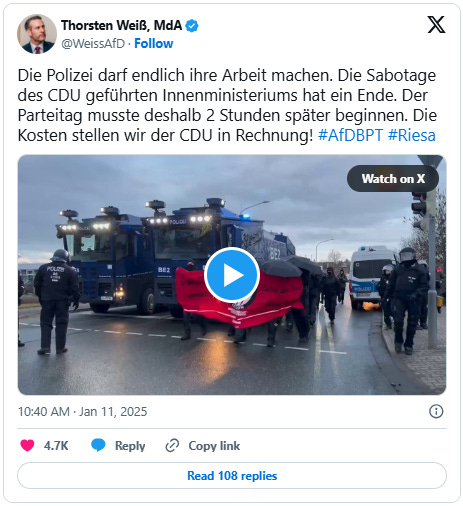Open the #Riesa hashtag
463x506 pixels.
[412, 135]
